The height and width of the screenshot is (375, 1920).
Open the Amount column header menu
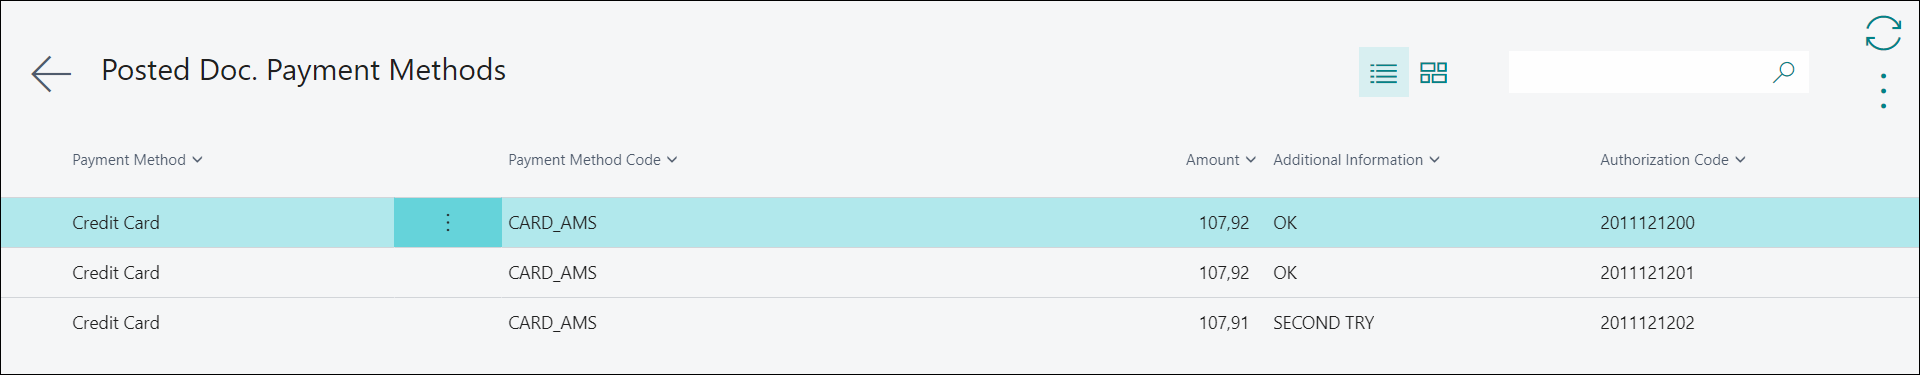1220,160
